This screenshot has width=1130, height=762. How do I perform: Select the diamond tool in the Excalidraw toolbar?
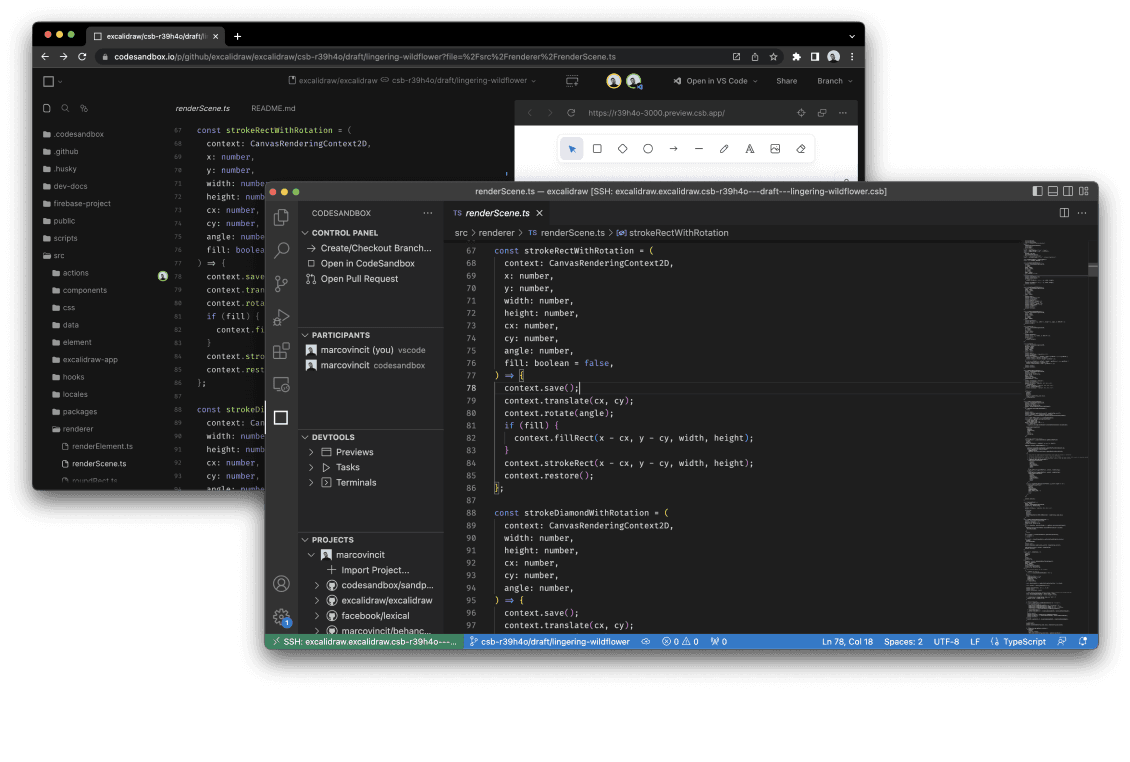click(x=620, y=148)
